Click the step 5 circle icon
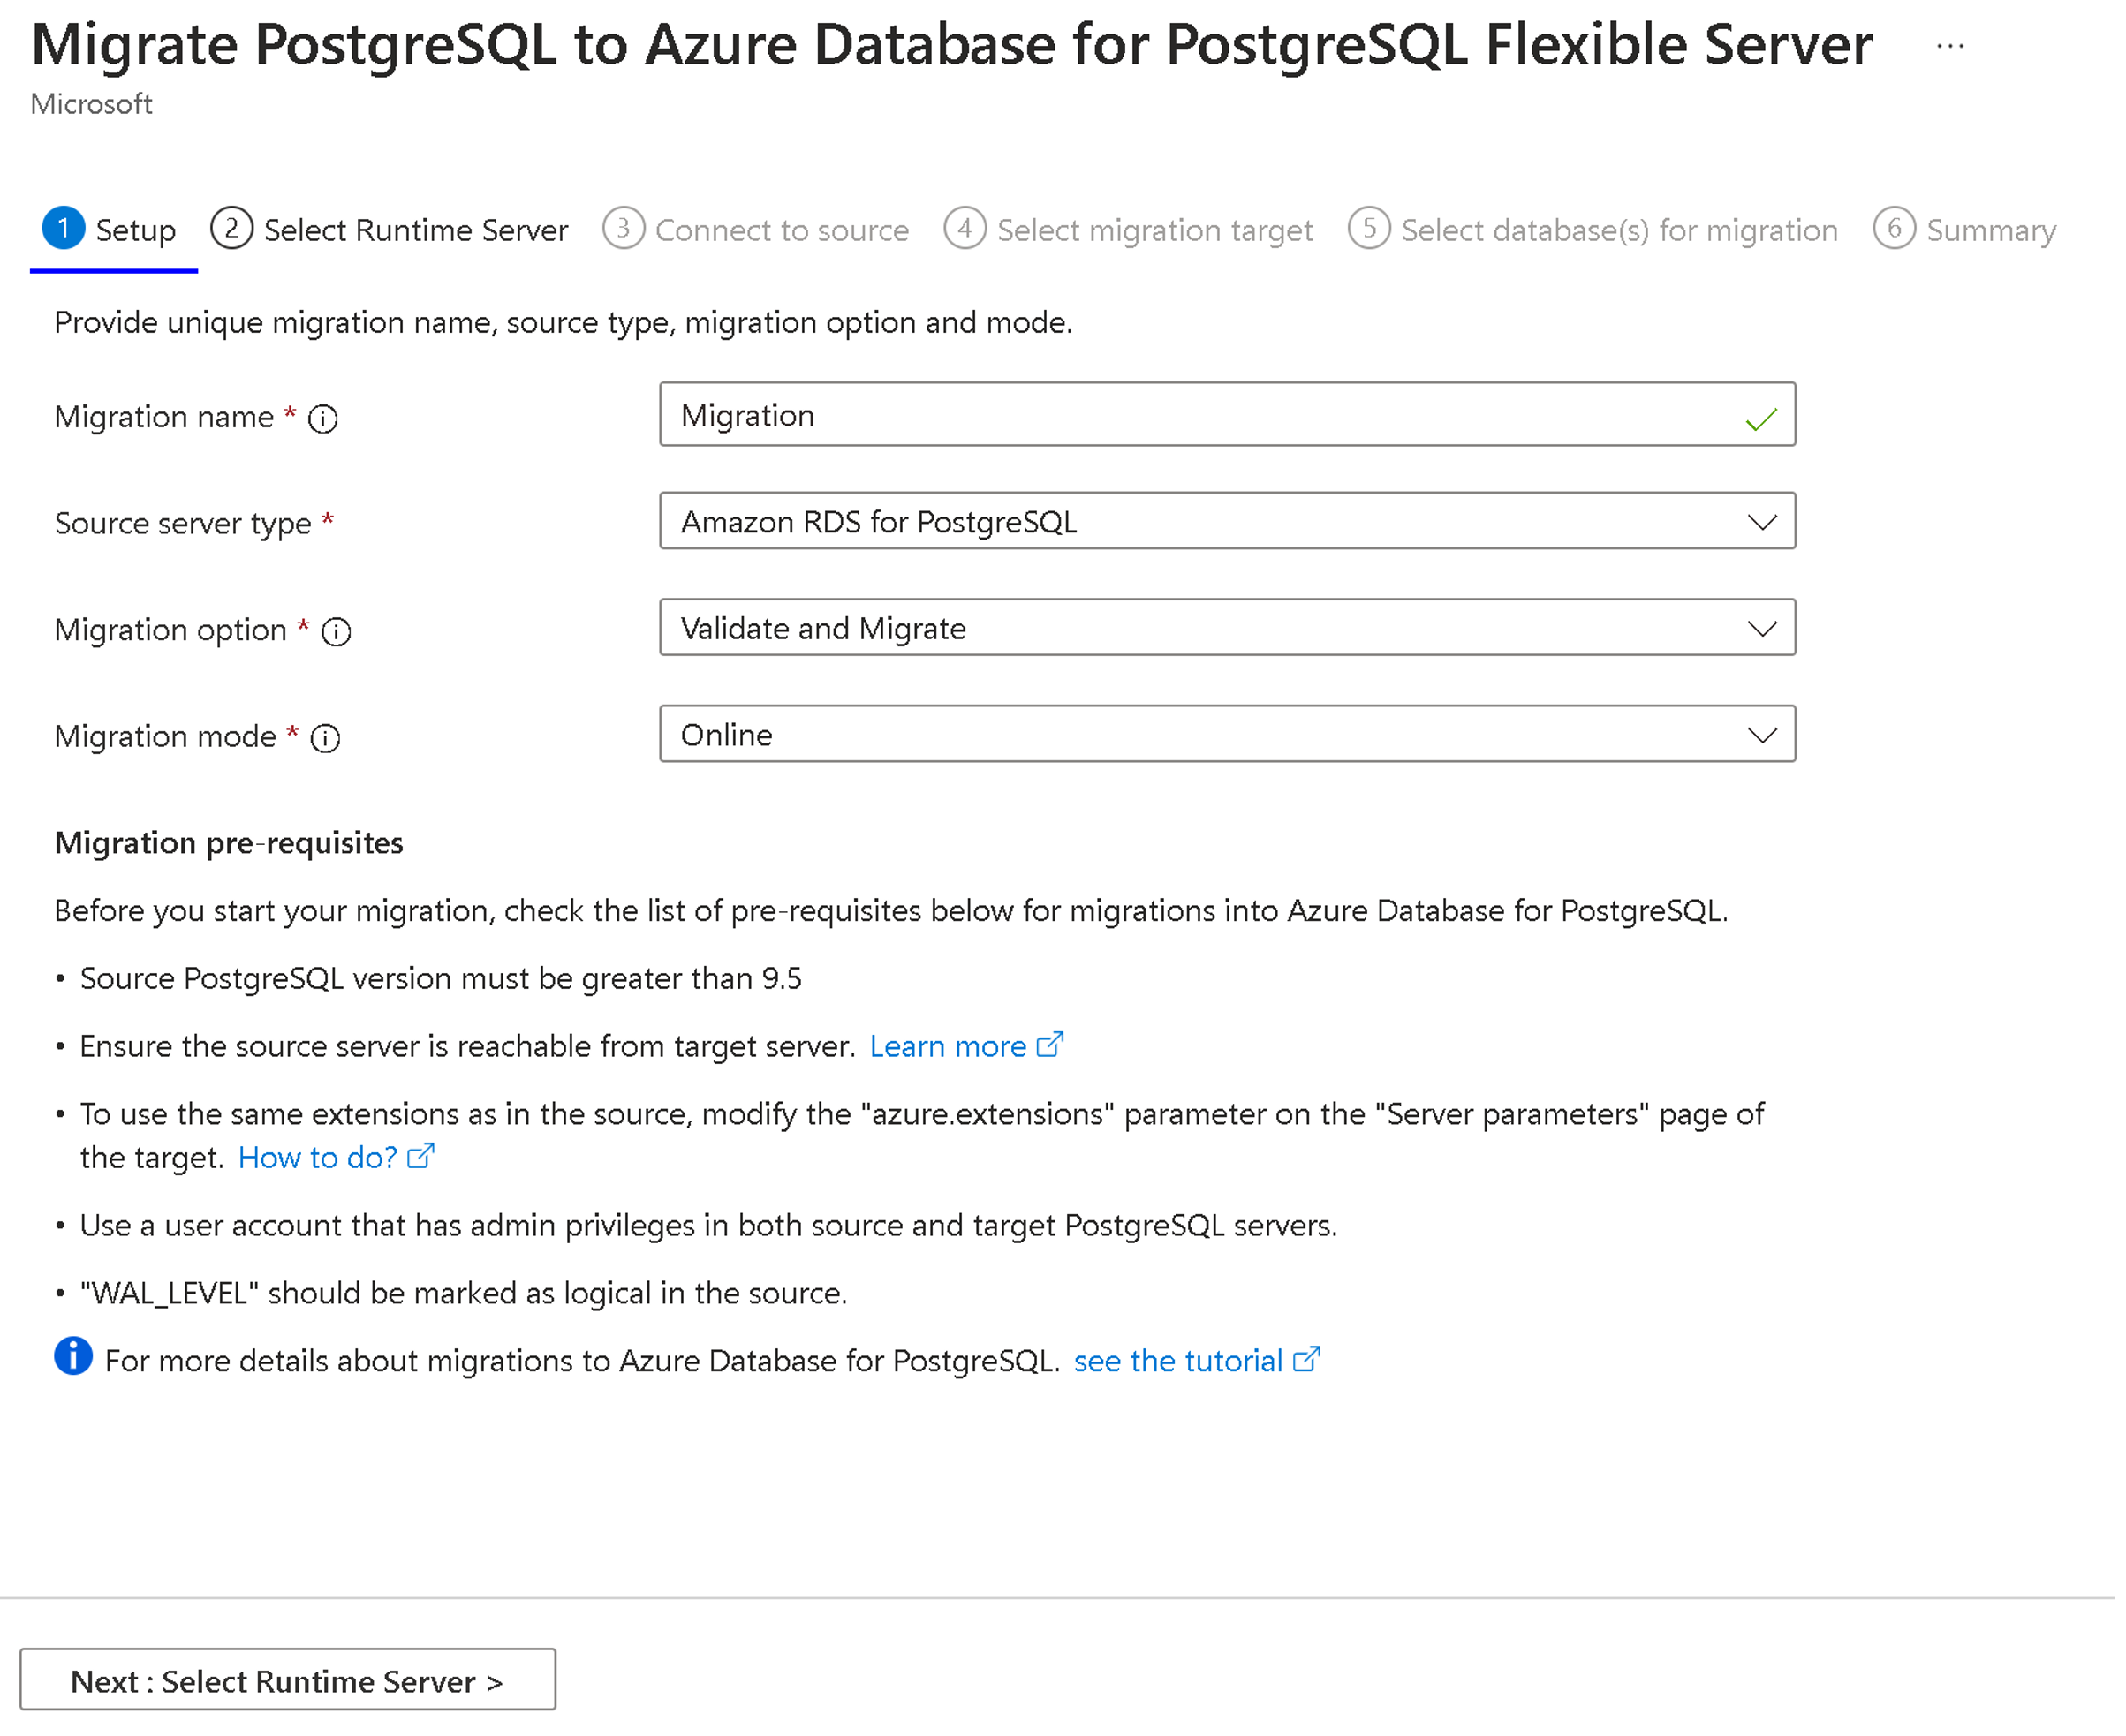The height and width of the screenshot is (1736, 2126). pyautogui.click(x=1369, y=228)
